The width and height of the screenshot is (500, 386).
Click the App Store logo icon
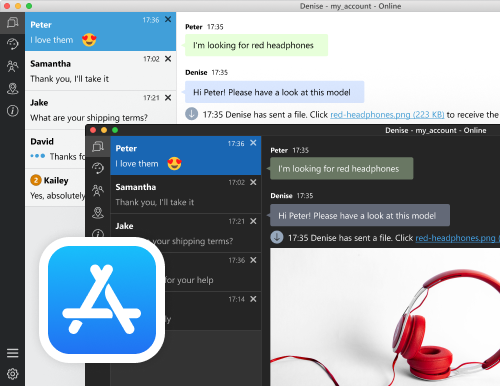(x=102, y=300)
